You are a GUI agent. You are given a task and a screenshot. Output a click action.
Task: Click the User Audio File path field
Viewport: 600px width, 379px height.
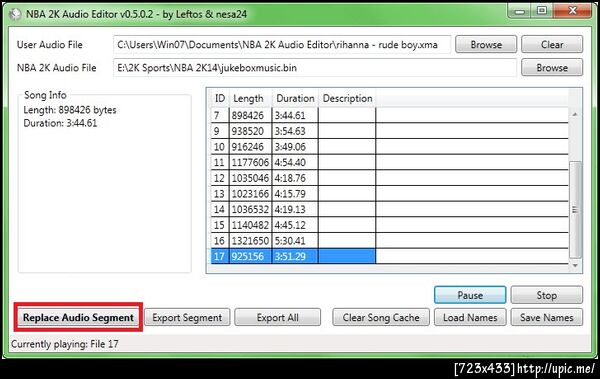pos(282,45)
